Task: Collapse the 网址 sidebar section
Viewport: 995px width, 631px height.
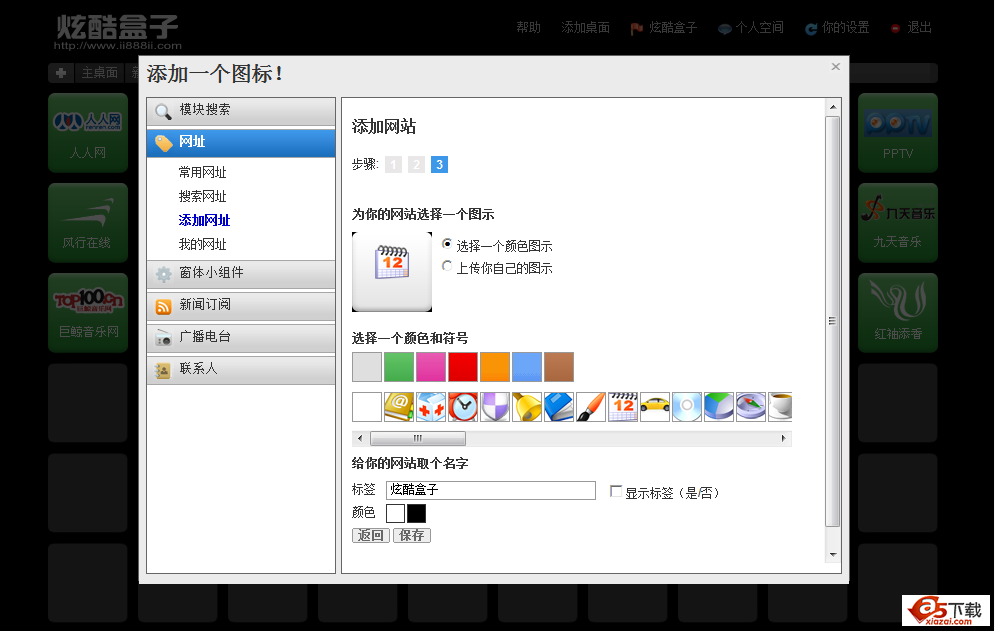Action: coord(241,143)
